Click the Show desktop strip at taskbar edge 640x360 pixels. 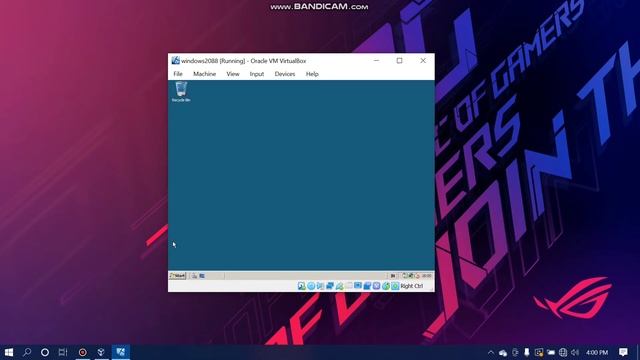pyautogui.click(x=638, y=352)
